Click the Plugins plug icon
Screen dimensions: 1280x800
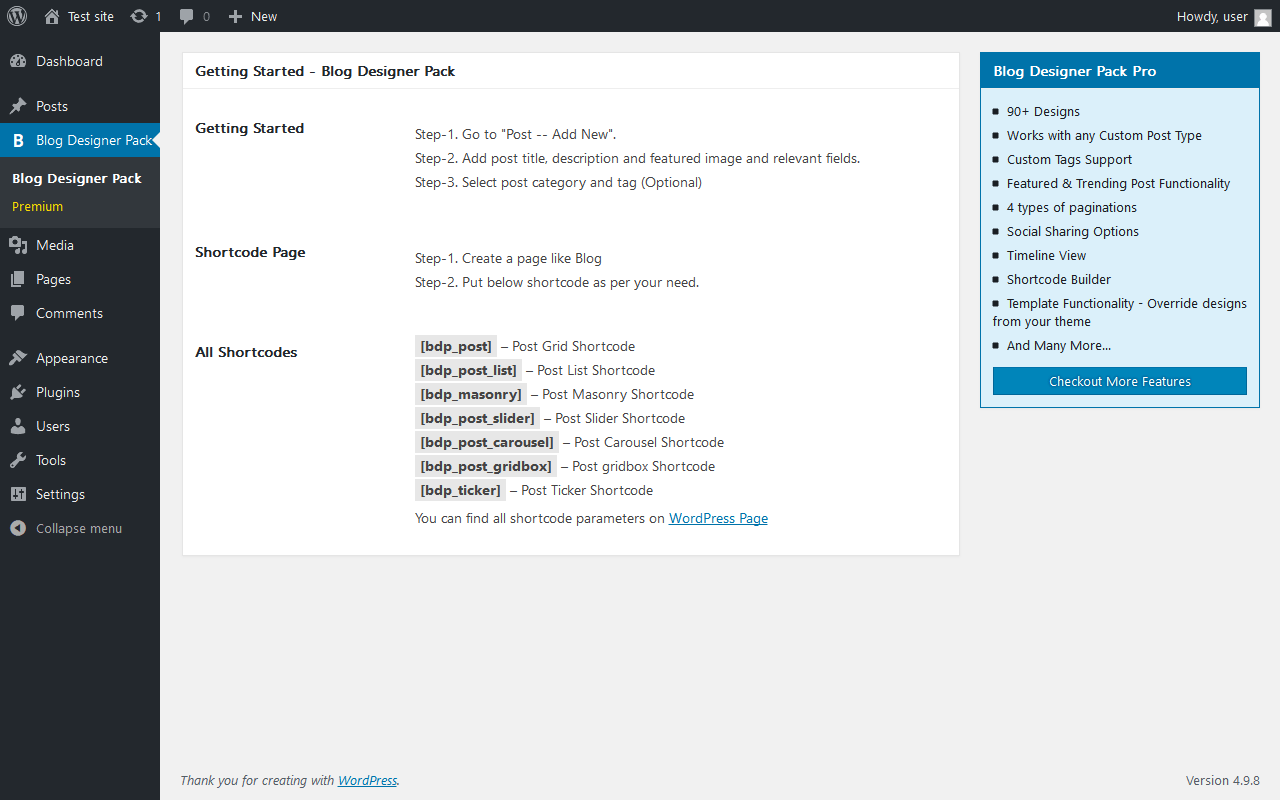point(18,392)
